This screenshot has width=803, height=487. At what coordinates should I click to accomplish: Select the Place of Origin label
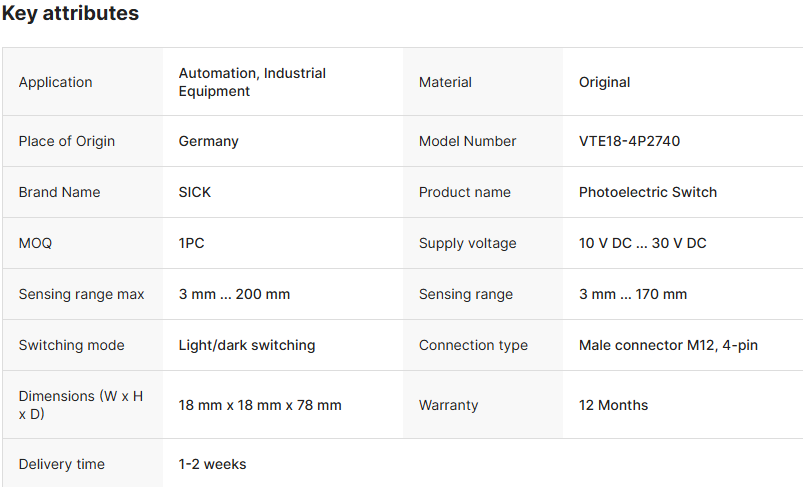click(x=66, y=141)
